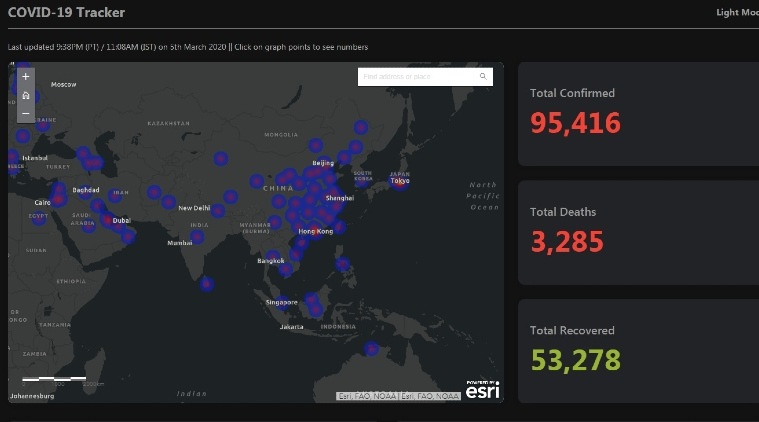This screenshot has width=759, height=422.
Task: Open the esri logo link
Action: pyautogui.click(x=482, y=389)
